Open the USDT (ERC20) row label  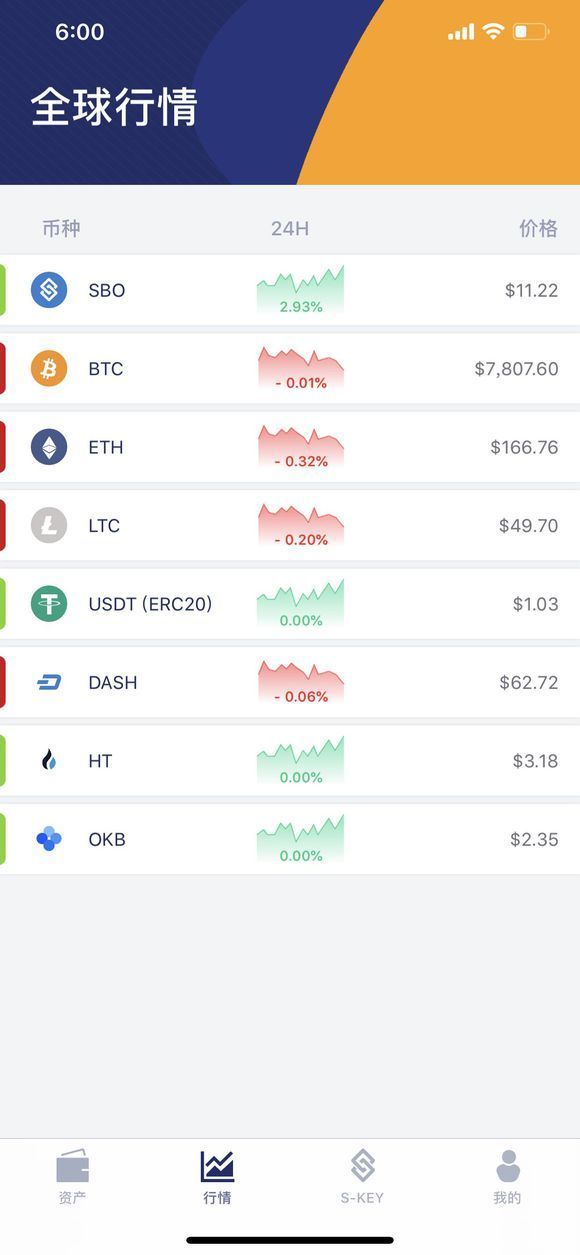pyautogui.click(x=150, y=604)
